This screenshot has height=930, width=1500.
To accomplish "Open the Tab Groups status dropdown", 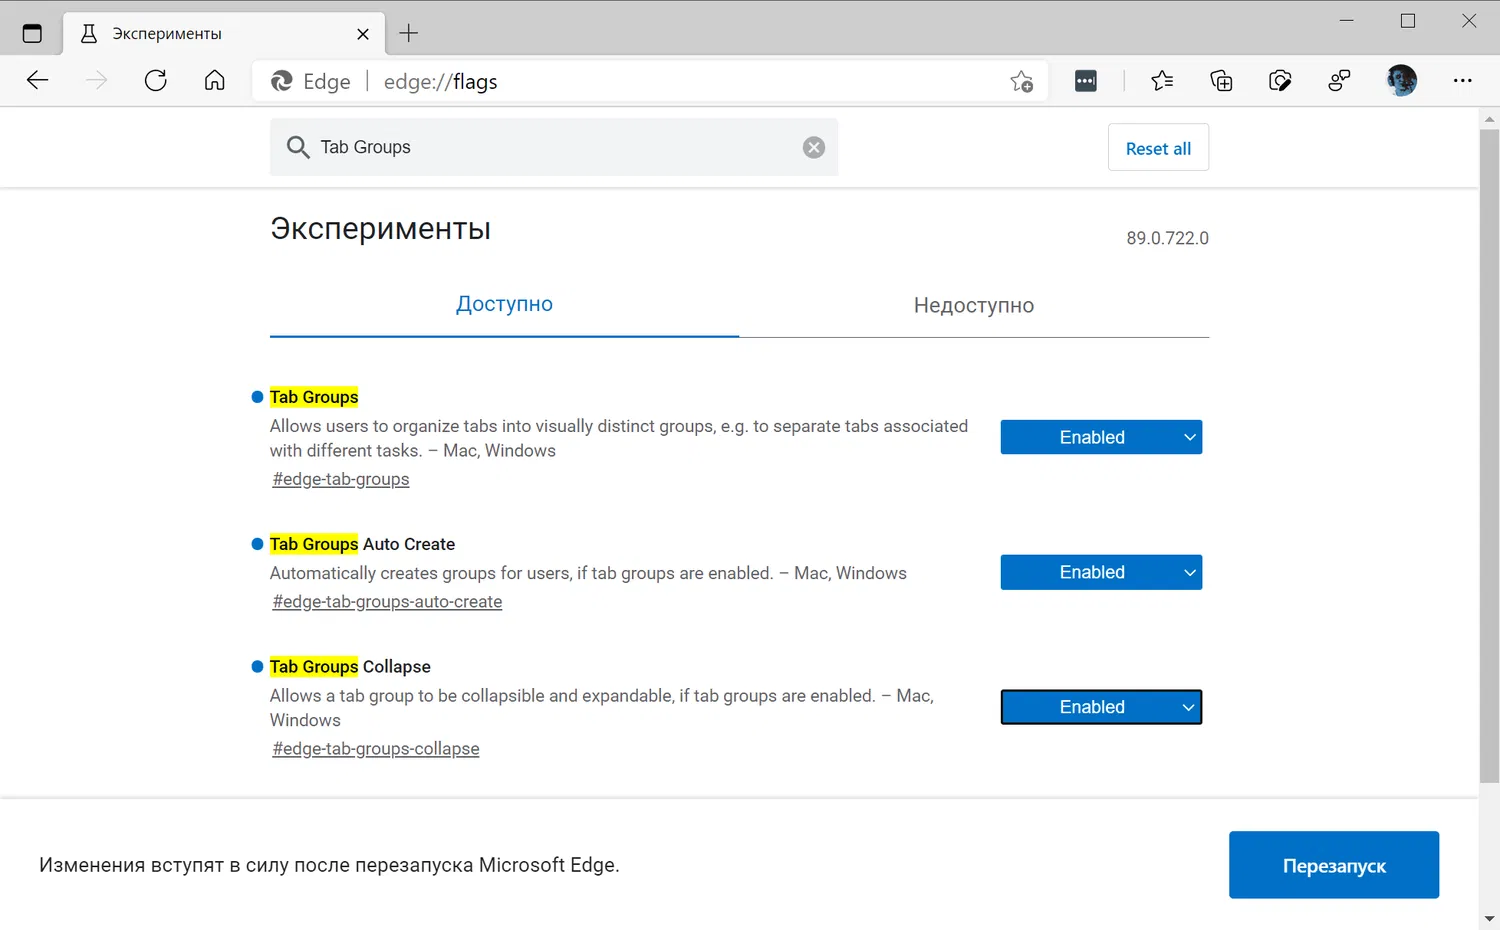I will click(x=1100, y=437).
